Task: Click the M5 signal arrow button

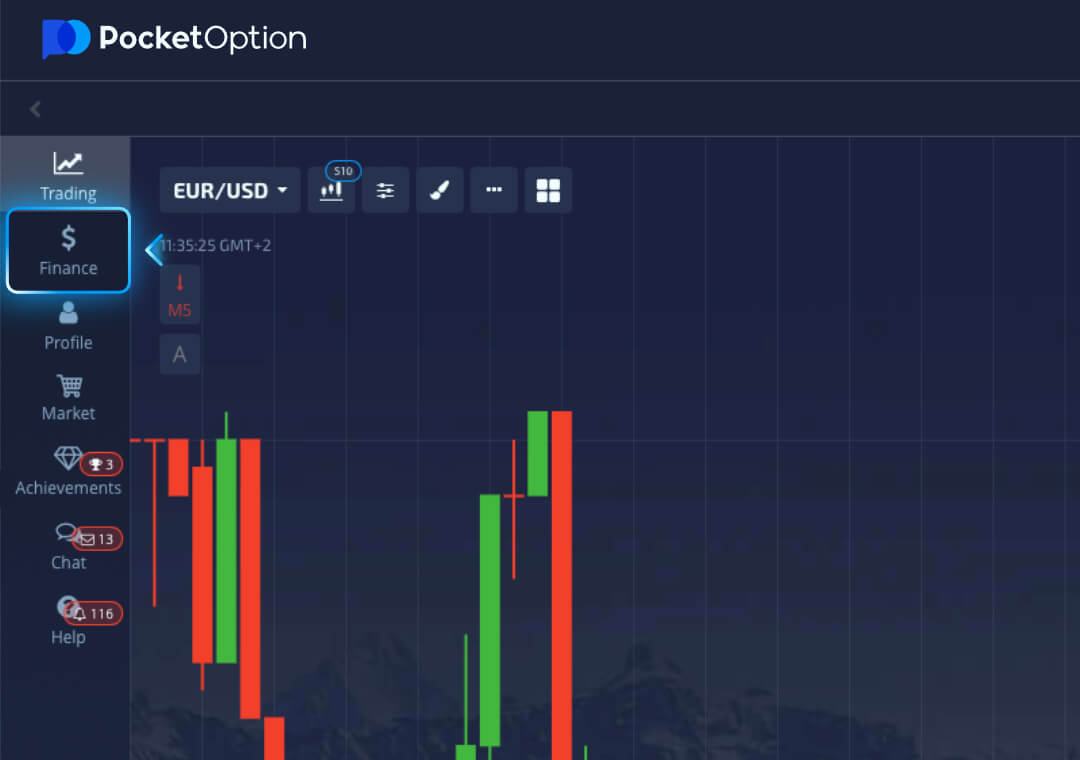Action: pyautogui.click(x=180, y=295)
